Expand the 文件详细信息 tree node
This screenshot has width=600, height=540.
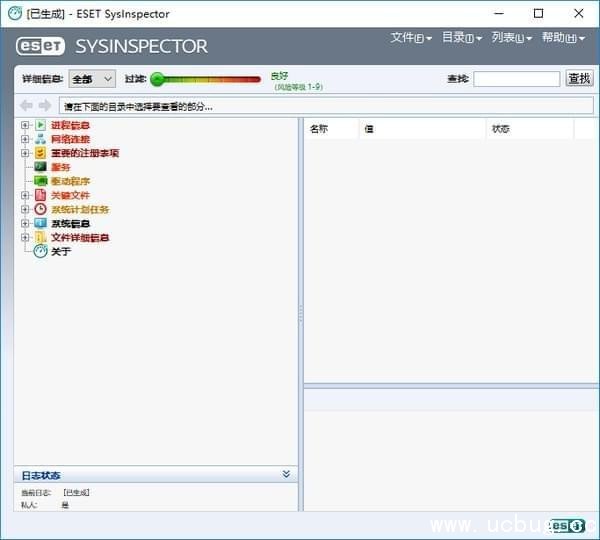click(25, 237)
